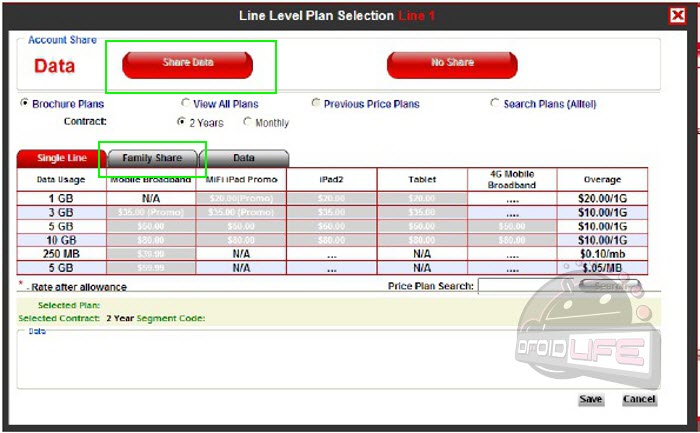The image size is (700, 433).
Task: Choose the 10 GB Tablet $80.00 price
Action: 421,240
